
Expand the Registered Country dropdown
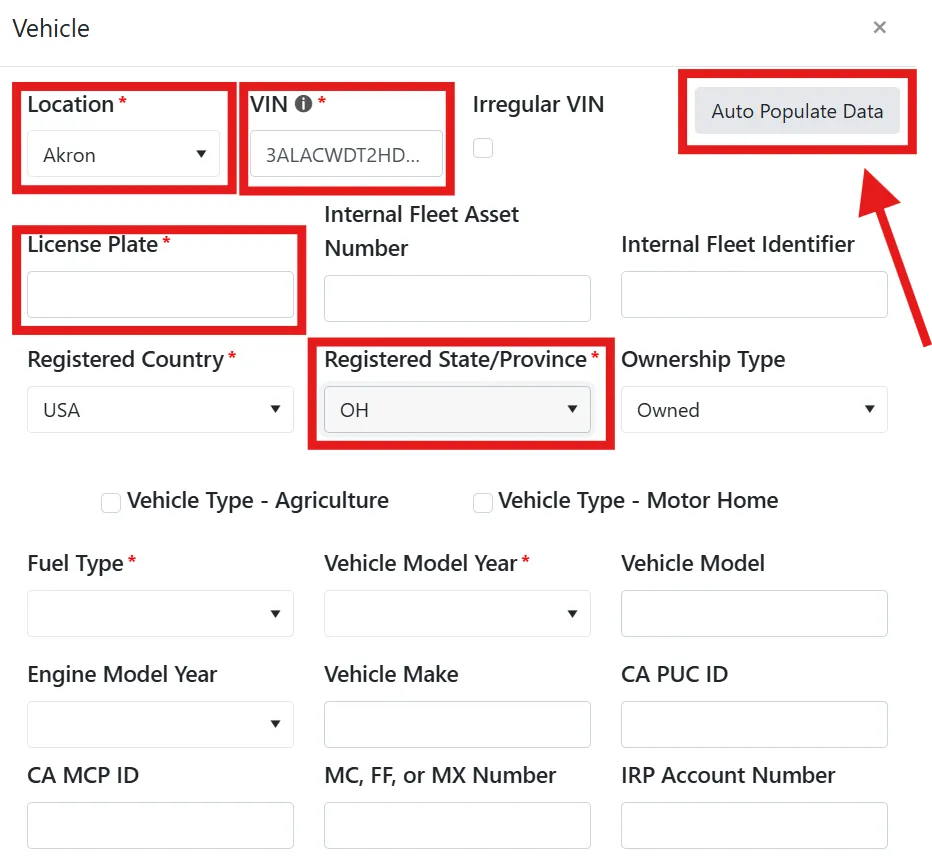click(160, 409)
